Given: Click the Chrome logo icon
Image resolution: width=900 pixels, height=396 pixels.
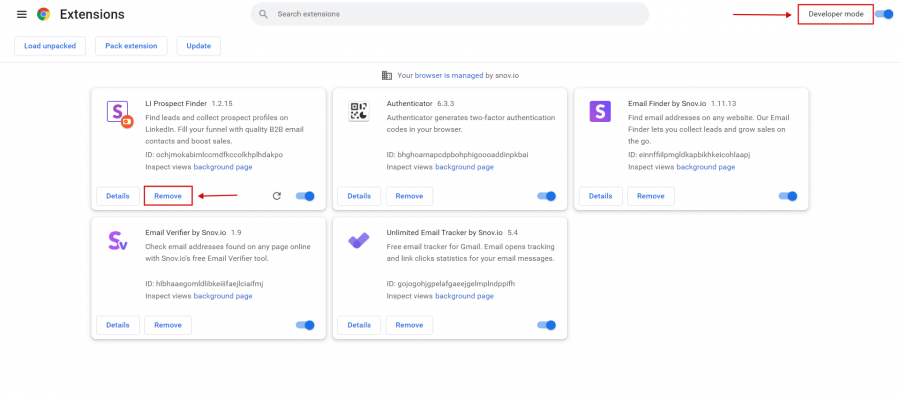Looking at the screenshot, I should coord(44,14).
